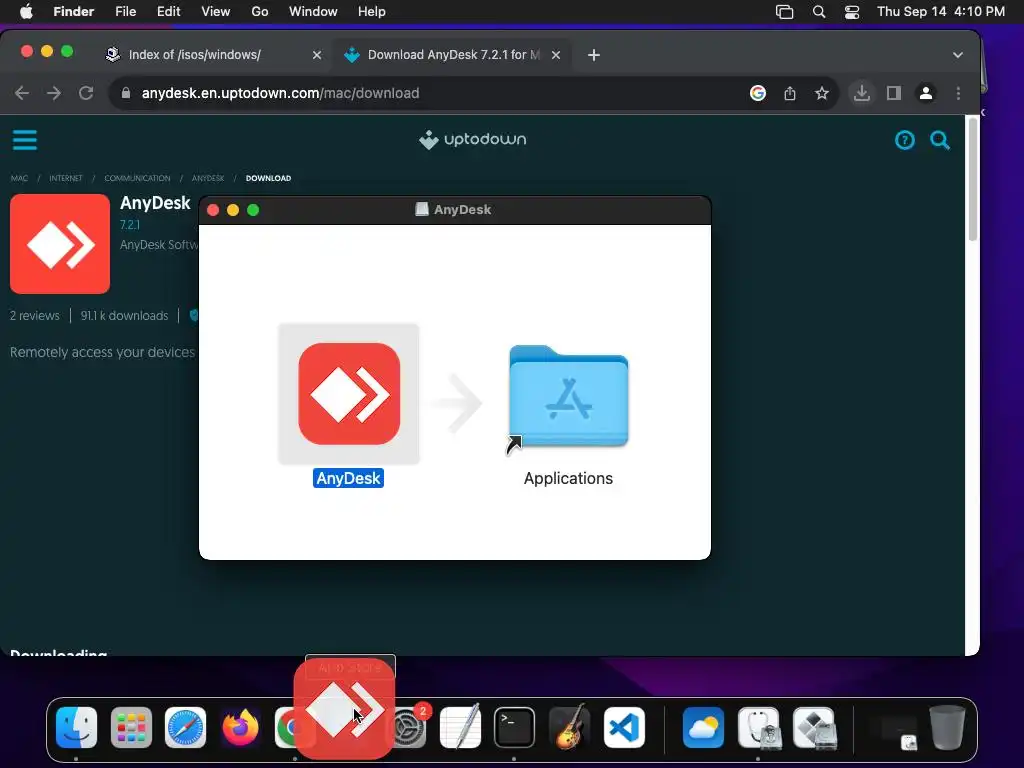Click the Google icon in address bar

[x=758, y=93]
